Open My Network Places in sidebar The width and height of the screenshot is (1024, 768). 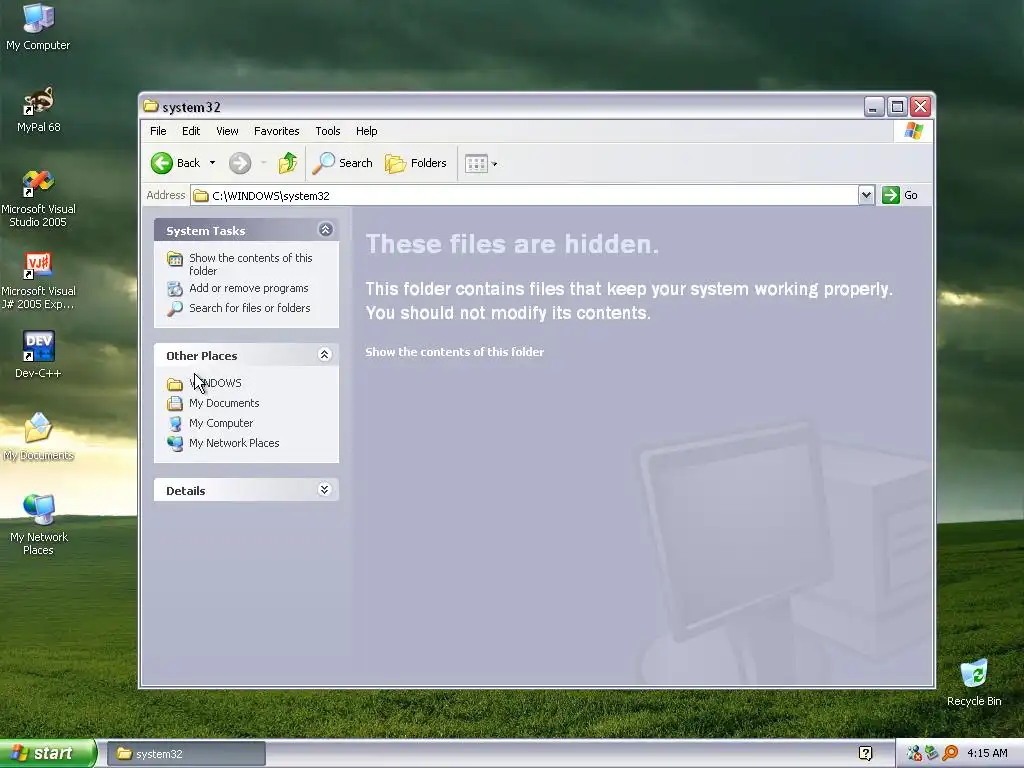click(223, 443)
